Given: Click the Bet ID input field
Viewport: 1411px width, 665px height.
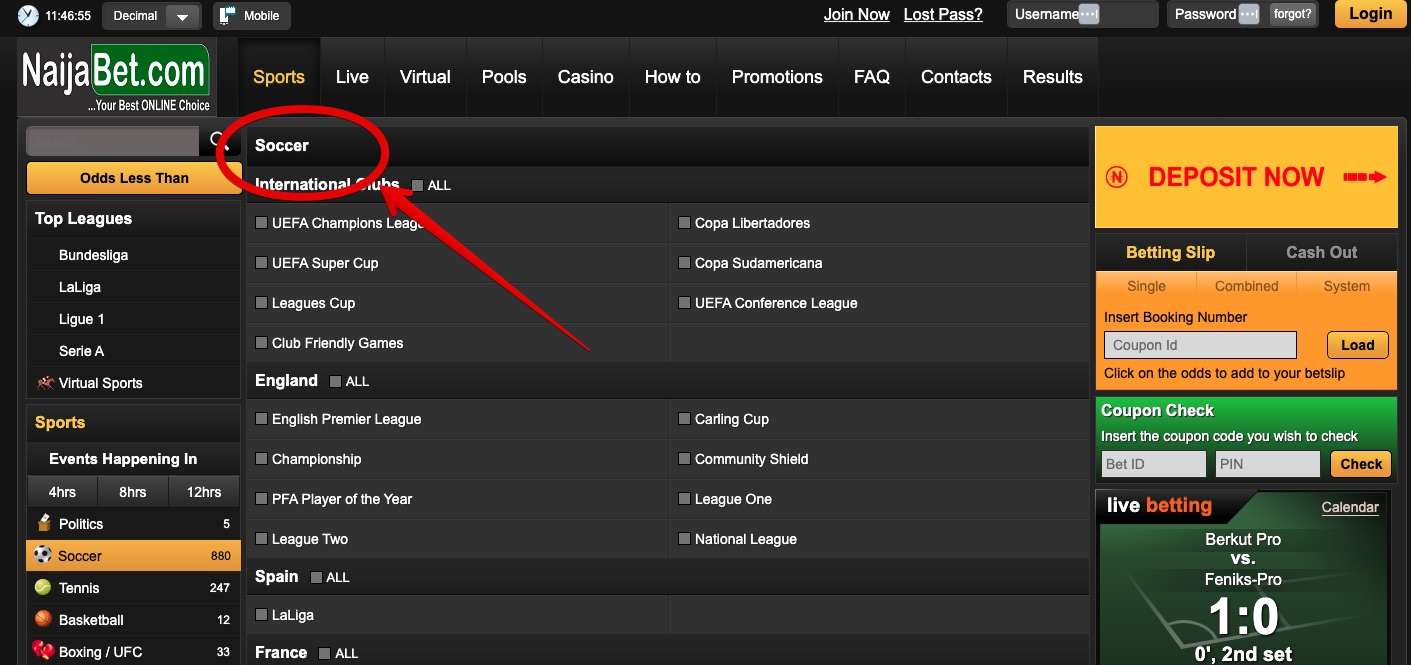Looking at the screenshot, I should [x=1154, y=464].
